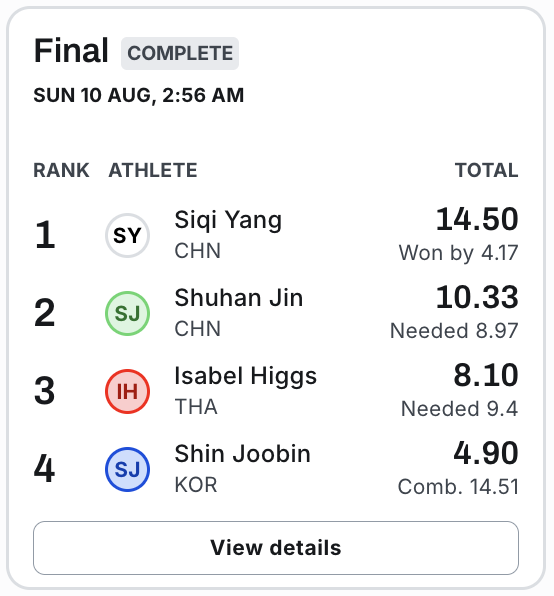Screen dimensions: 554x596
Task: Select athlete name Siqi Yang
Action: tap(228, 220)
